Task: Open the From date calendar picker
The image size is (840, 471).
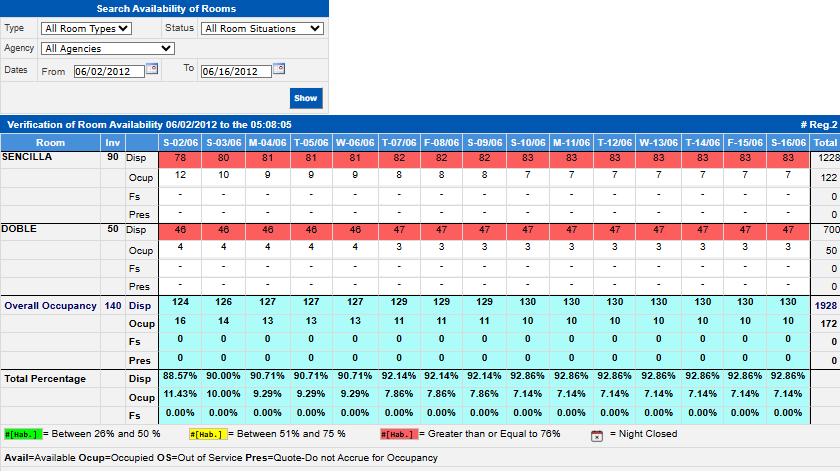Action: tap(152, 69)
